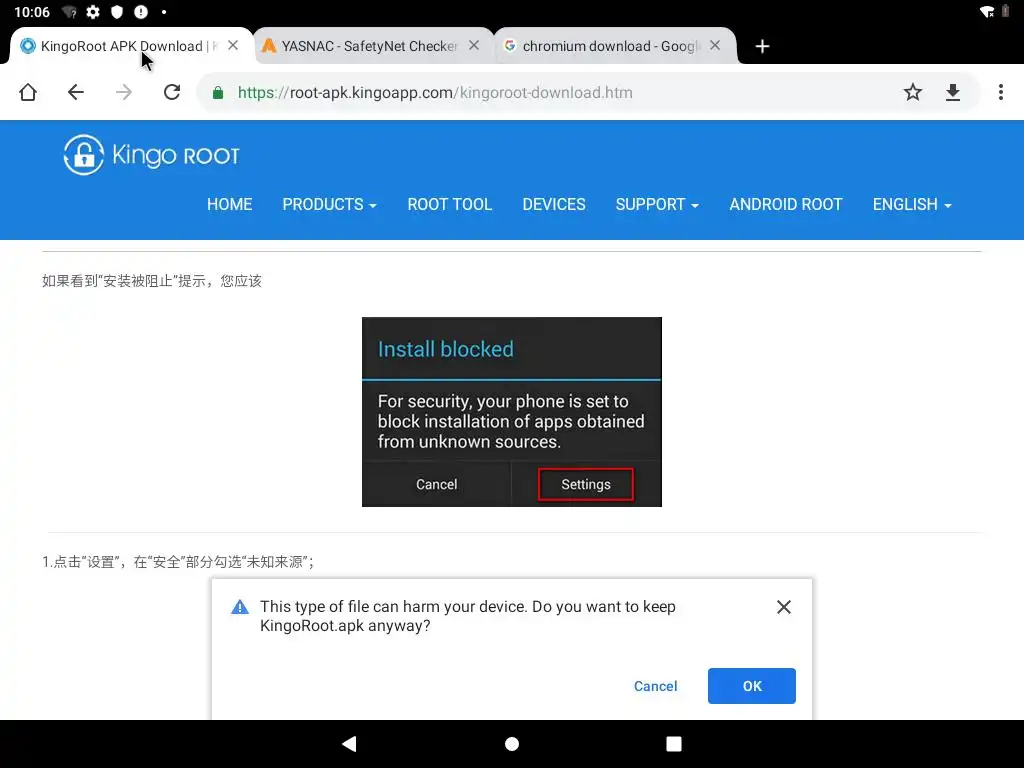Click the warning triangle icon in the prompt
1024x768 pixels.
[x=240, y=607]
